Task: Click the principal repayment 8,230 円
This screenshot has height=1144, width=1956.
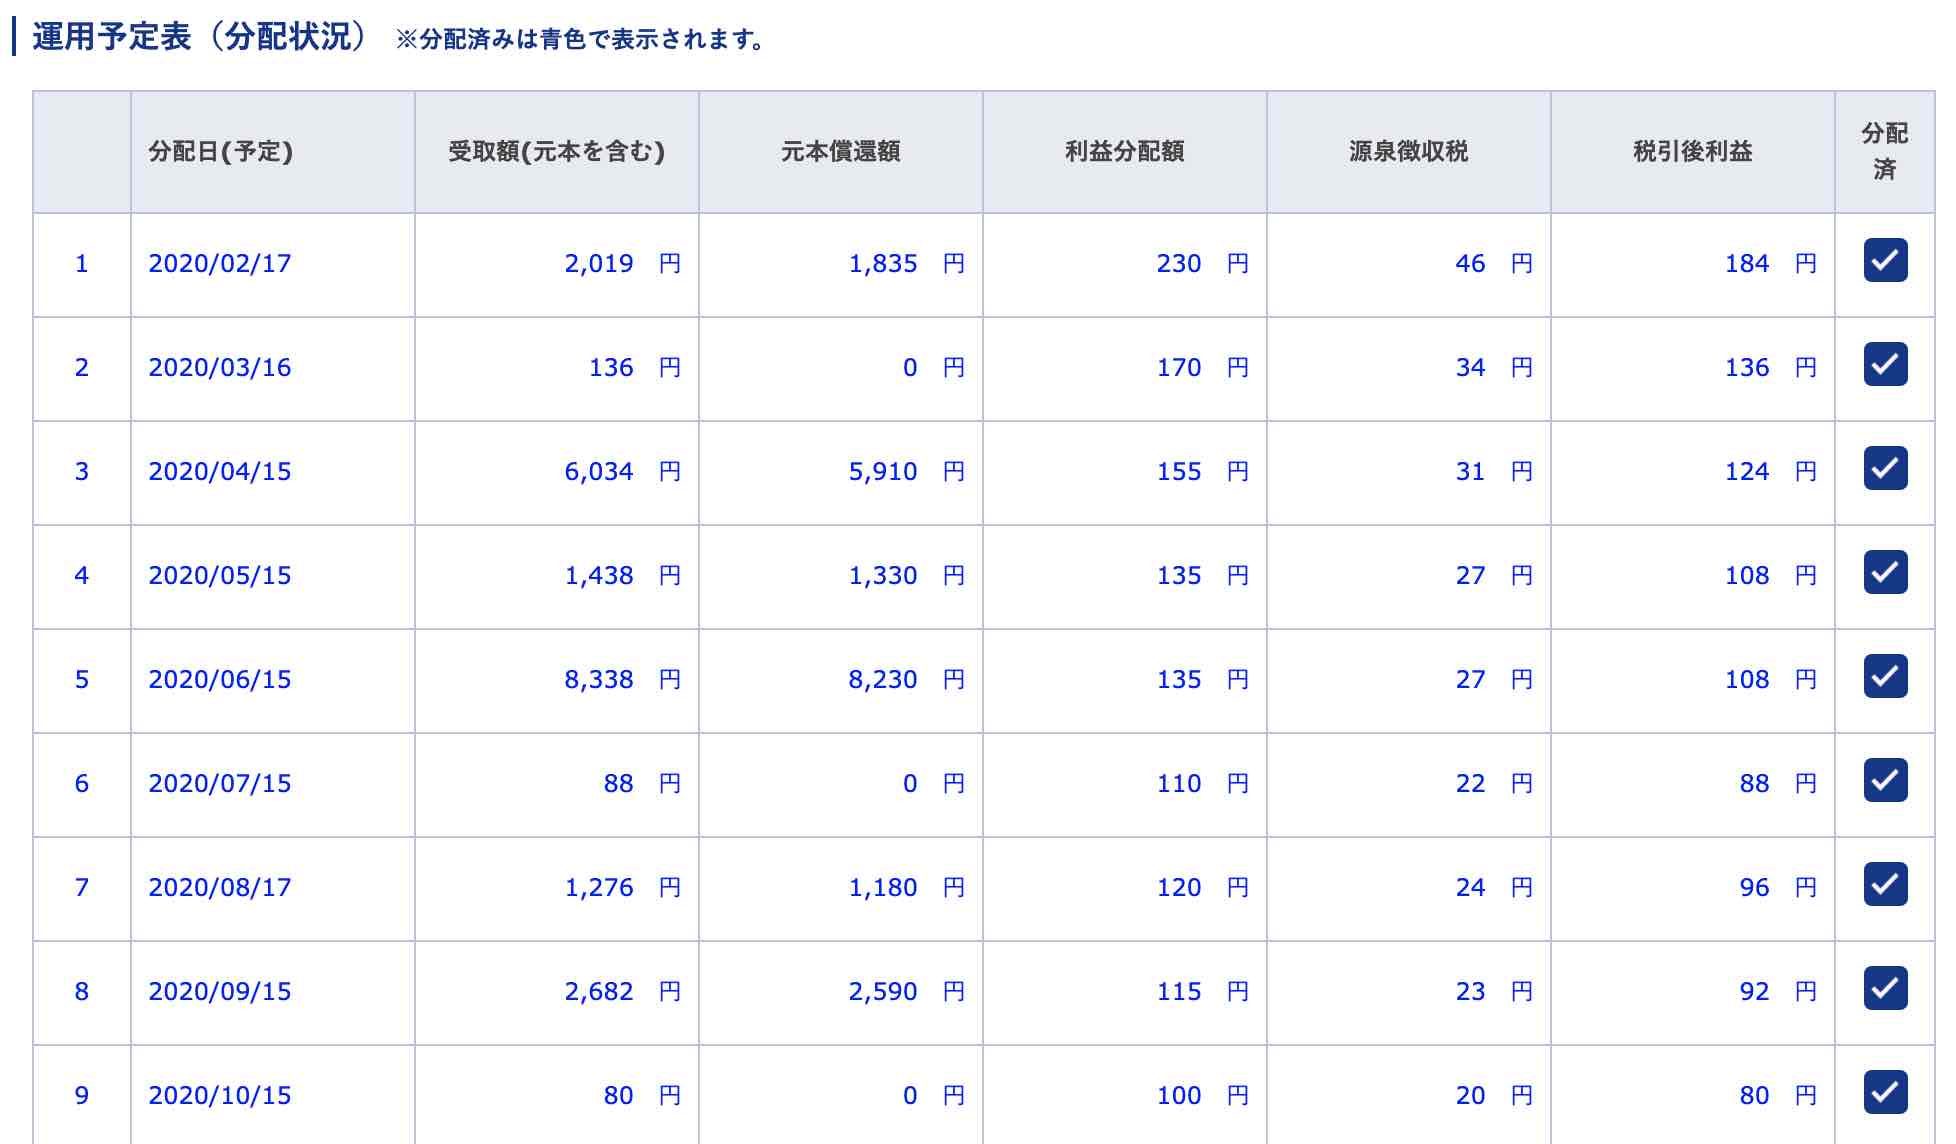Action: point(906,679)
